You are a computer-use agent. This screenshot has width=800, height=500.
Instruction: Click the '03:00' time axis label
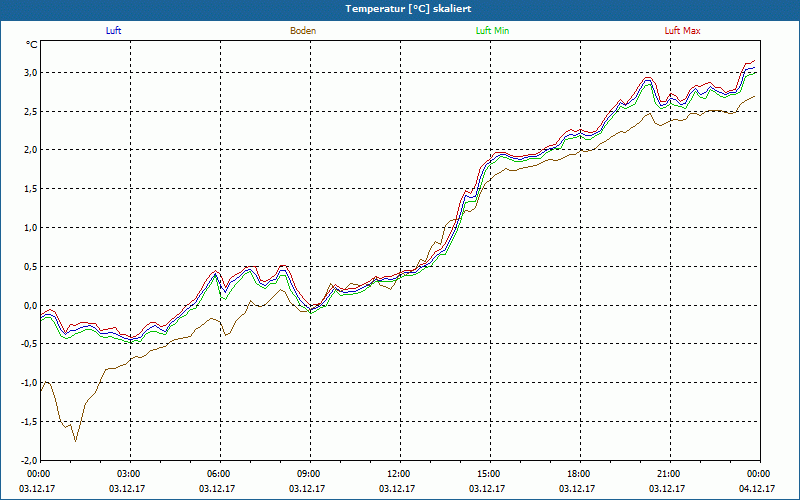tap(130, 474)
